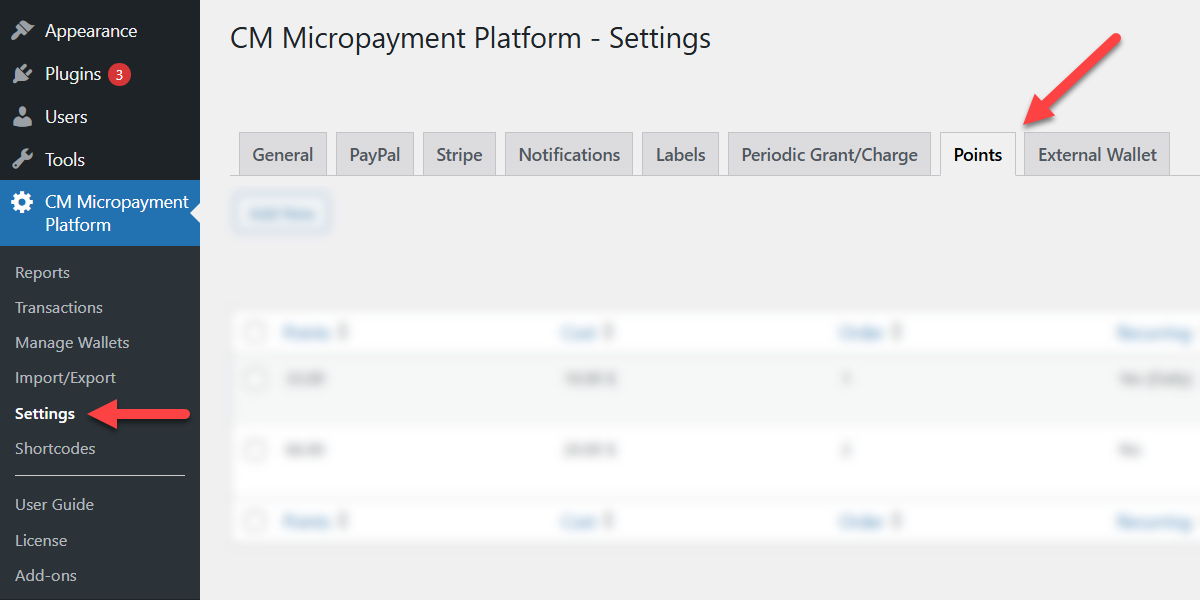Switch to the Stripe tab

[459, 154]
